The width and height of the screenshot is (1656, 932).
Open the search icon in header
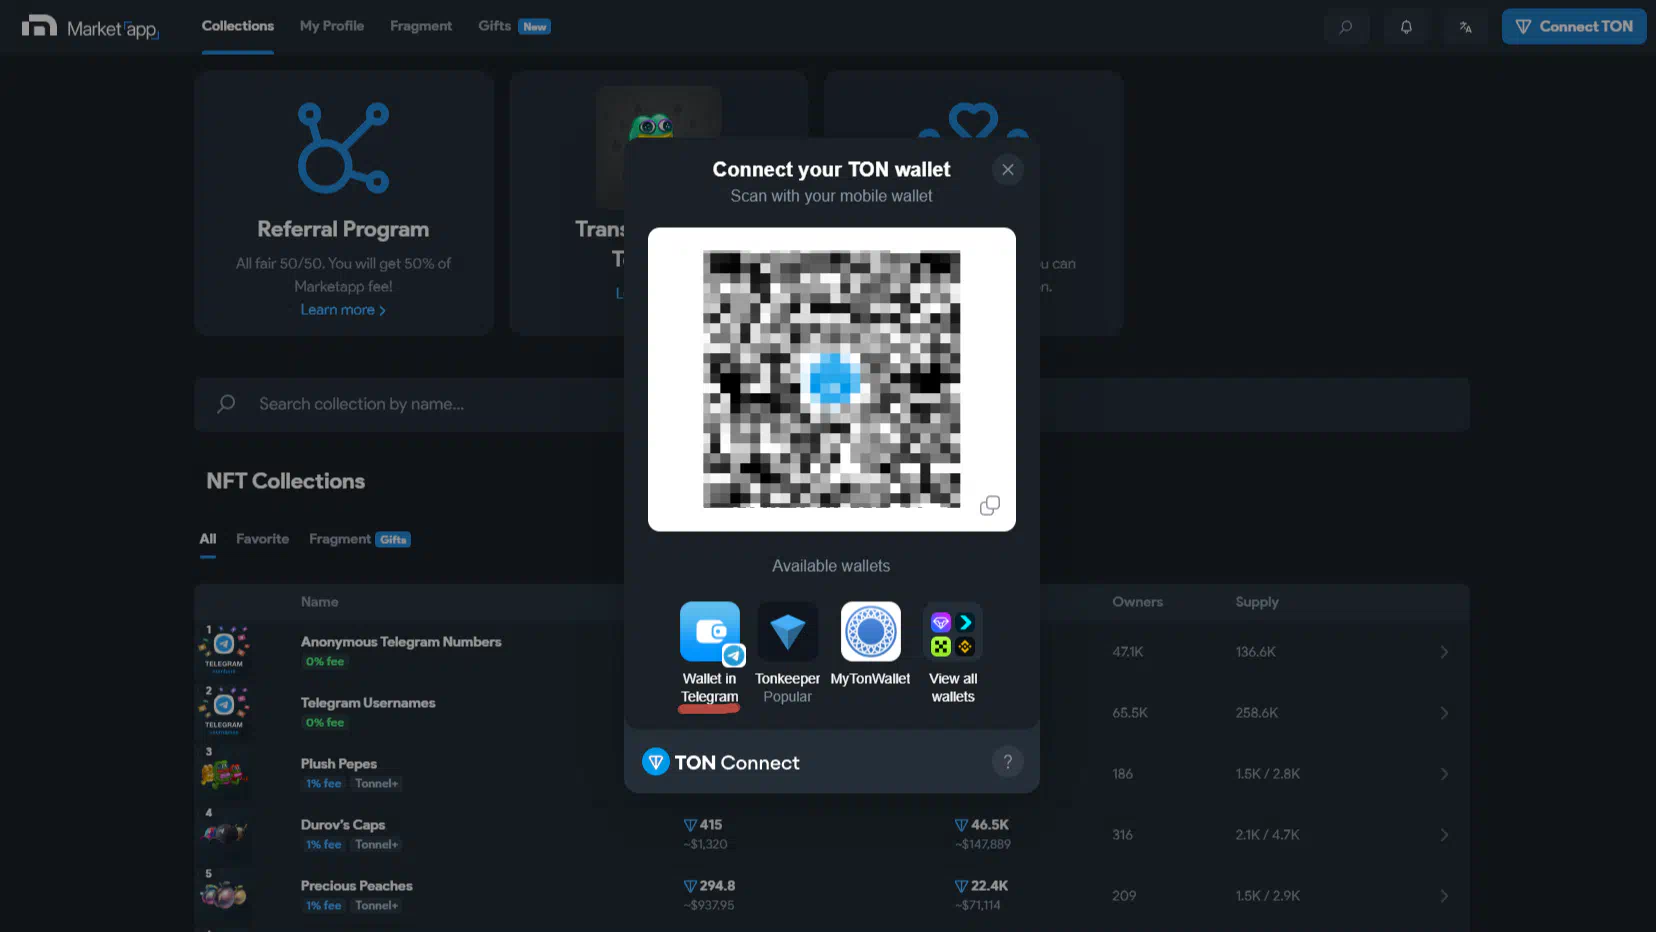coord(1346,27)
